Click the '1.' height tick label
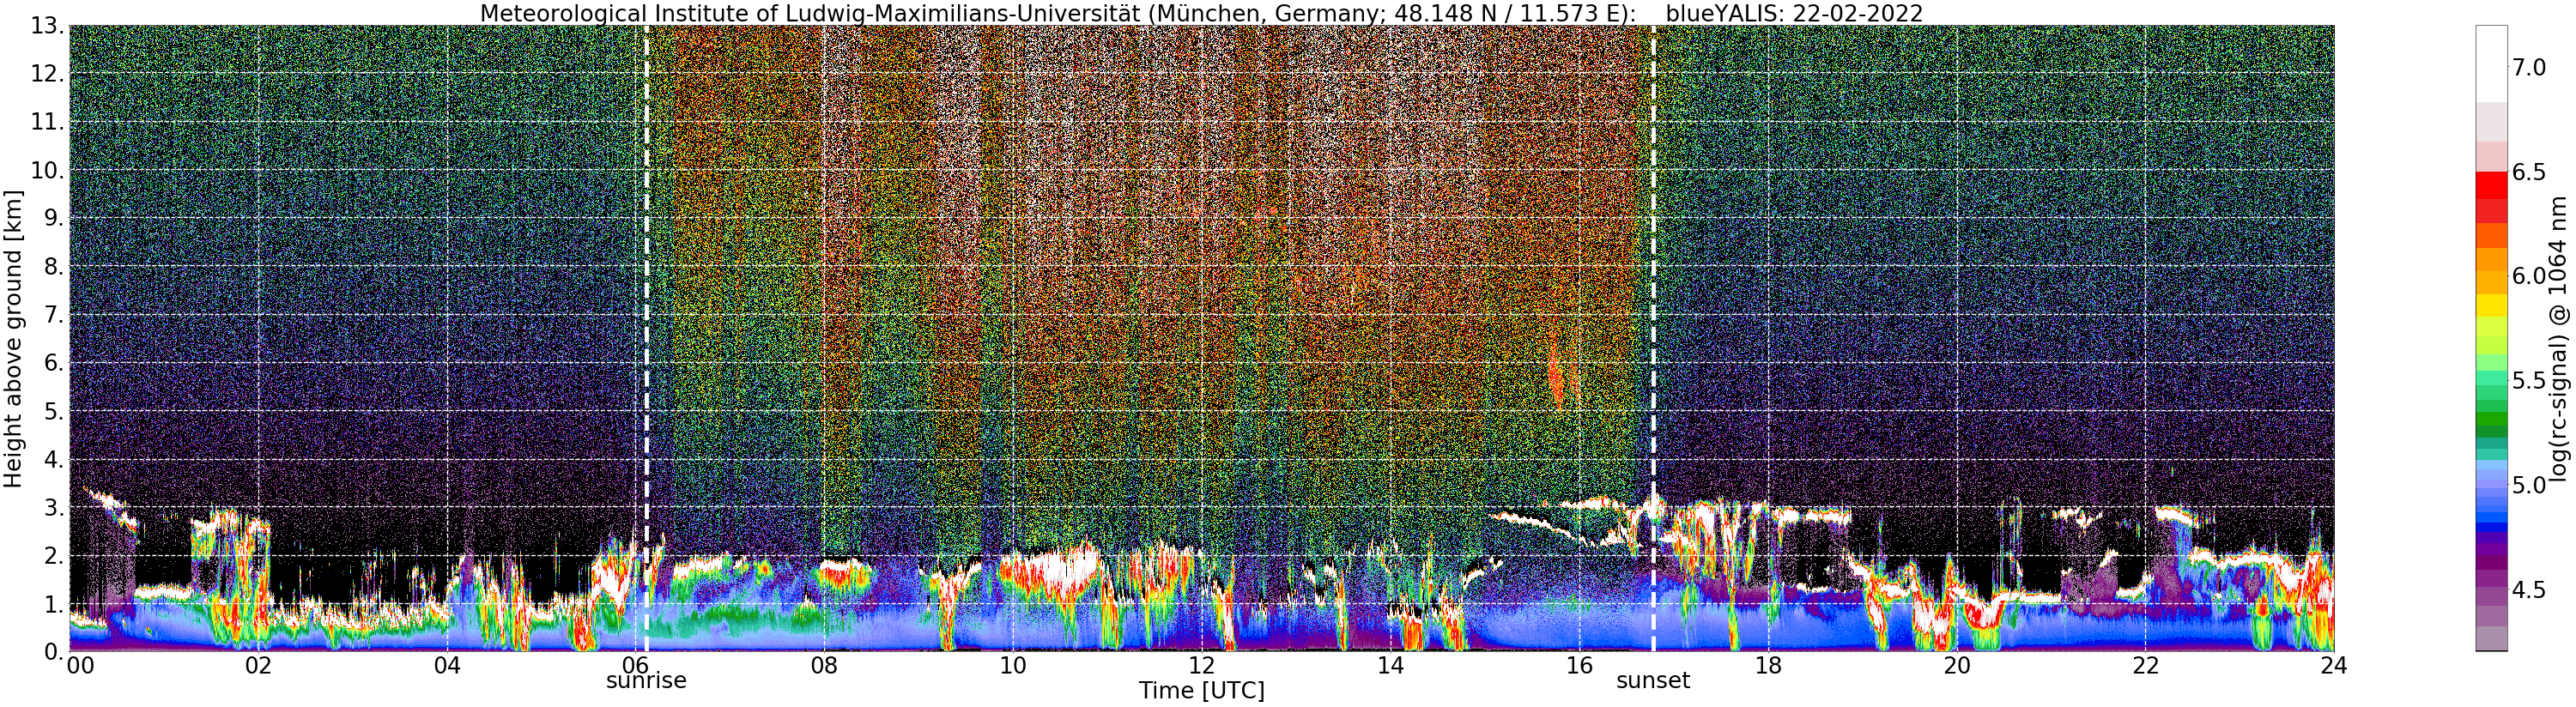The width and height of the screenshot is (2576, 707). [x=53, y=603]
